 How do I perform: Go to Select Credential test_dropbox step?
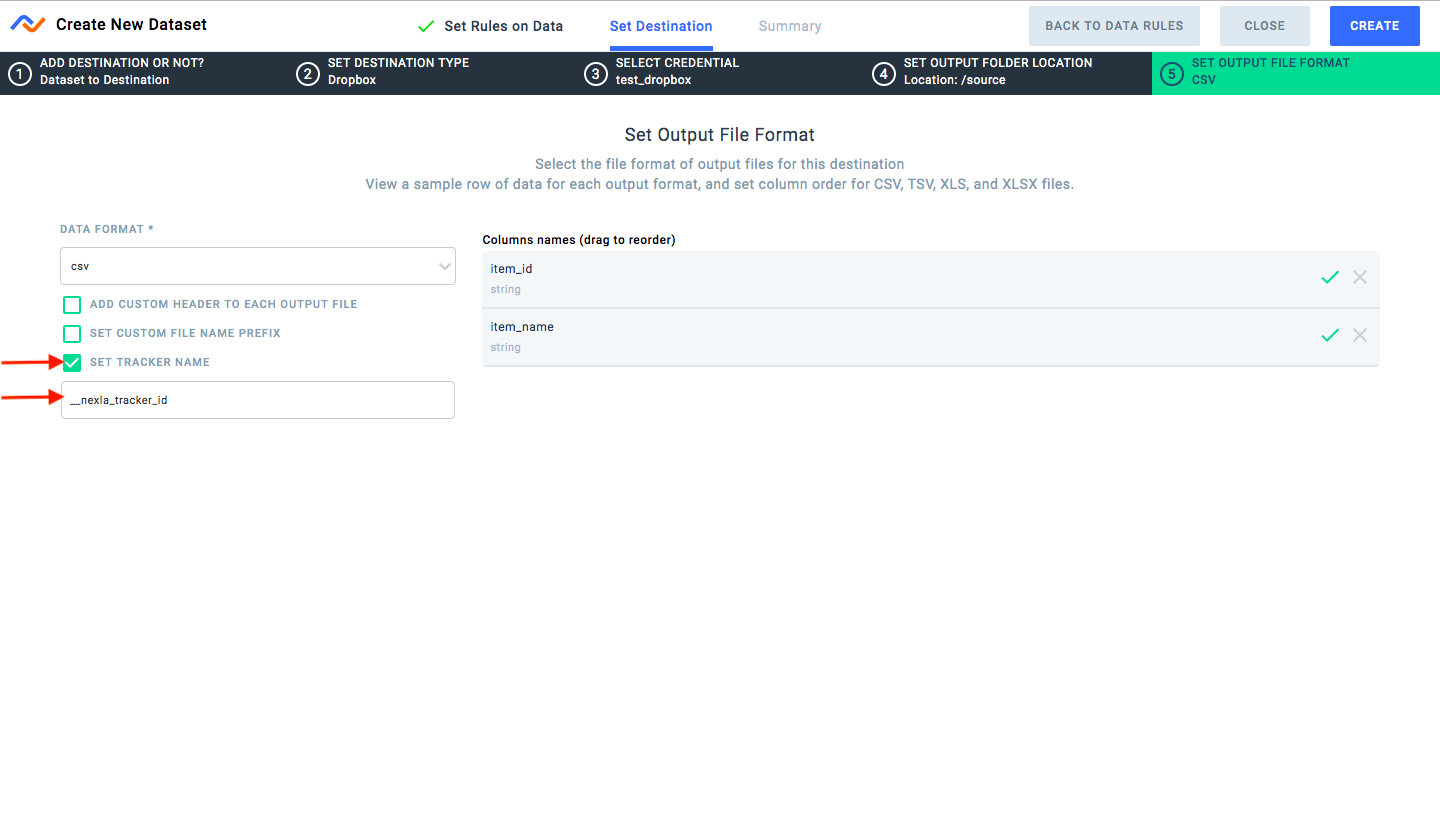(720, 73)
